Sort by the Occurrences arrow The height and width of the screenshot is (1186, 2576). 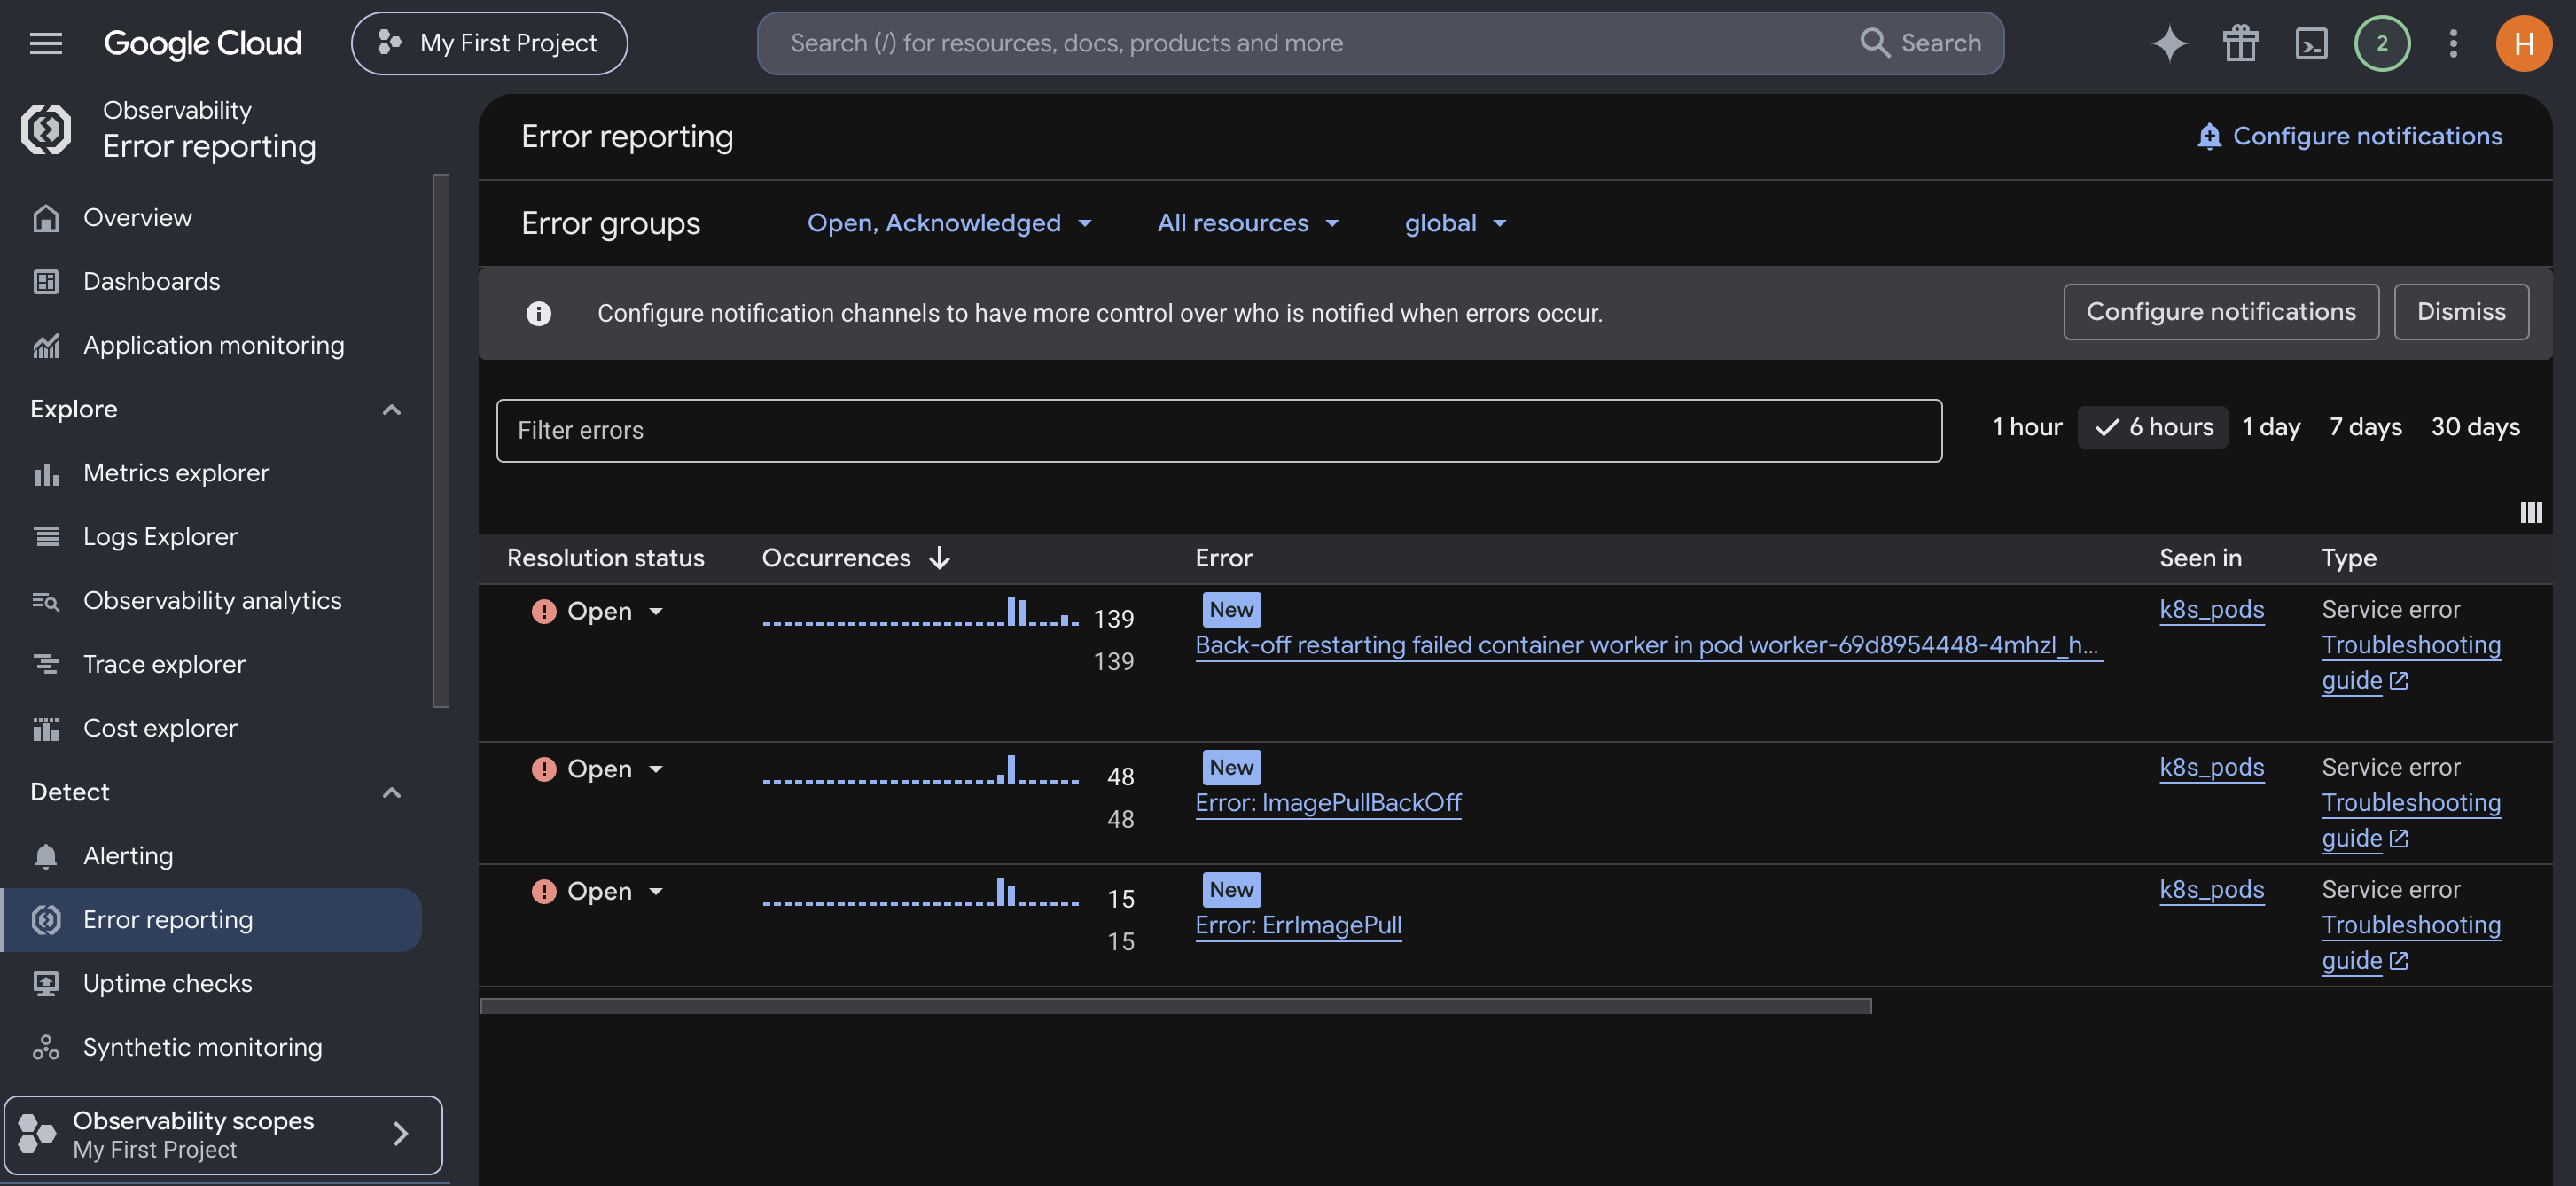click(939, 558)
